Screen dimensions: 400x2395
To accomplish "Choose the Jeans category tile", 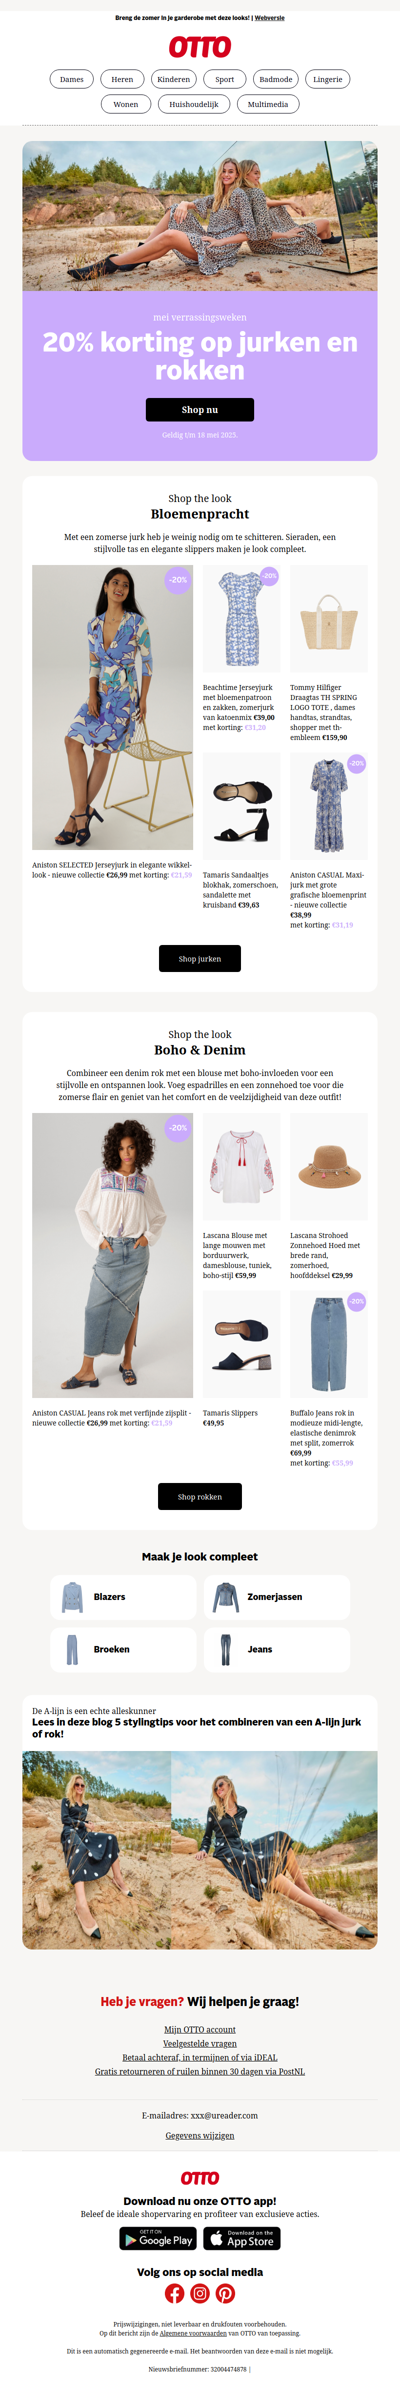I will pos(277,1649).
